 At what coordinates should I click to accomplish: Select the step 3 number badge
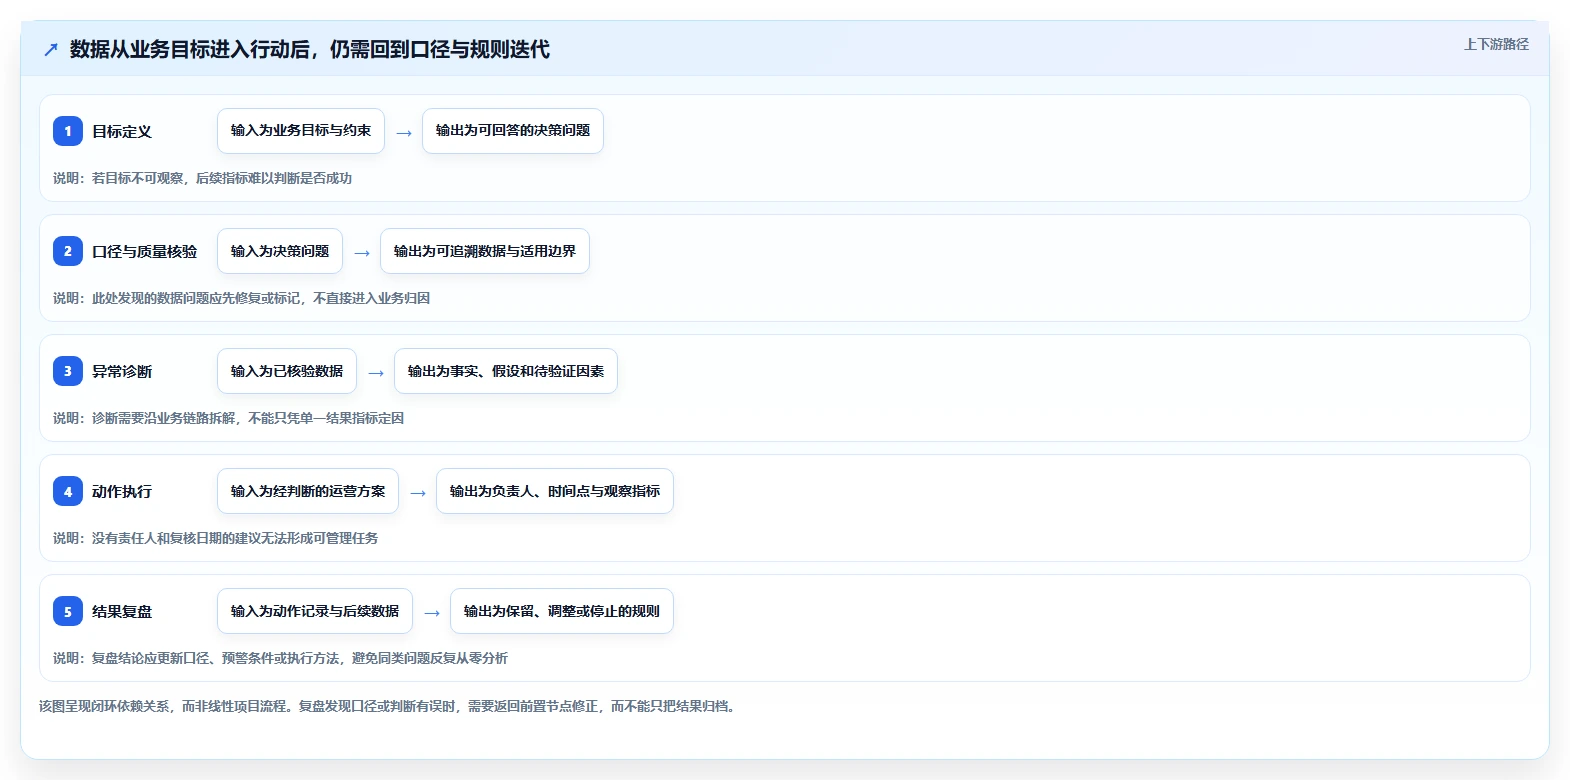(68, 371)
